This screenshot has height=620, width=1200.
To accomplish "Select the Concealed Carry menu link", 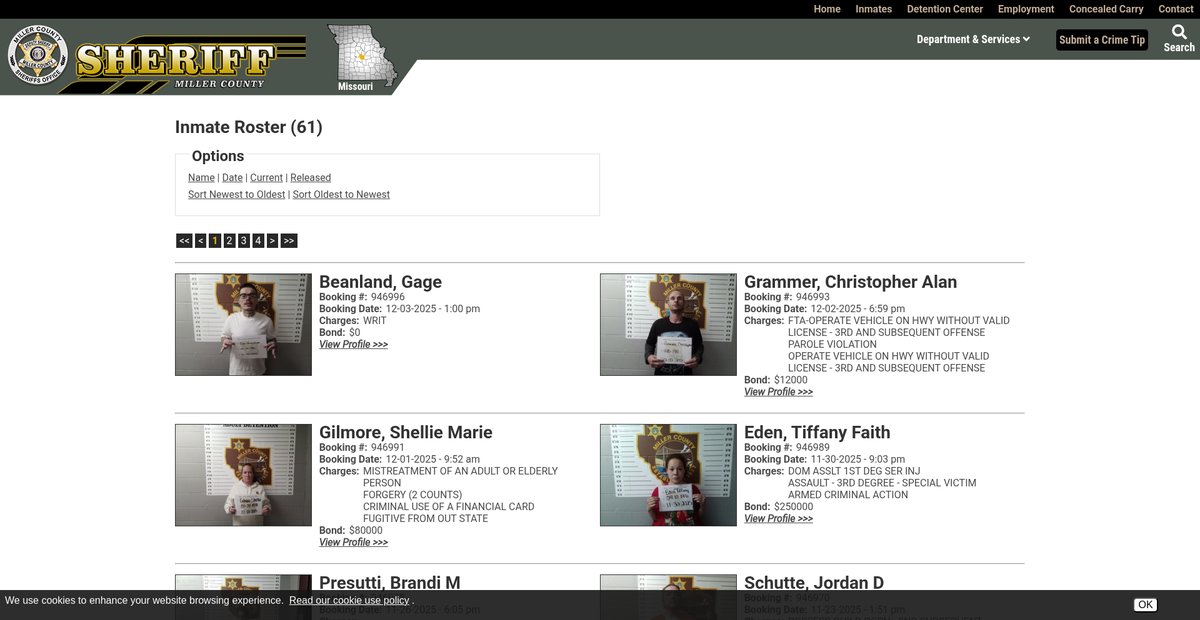I will [x=1106, y=9].
